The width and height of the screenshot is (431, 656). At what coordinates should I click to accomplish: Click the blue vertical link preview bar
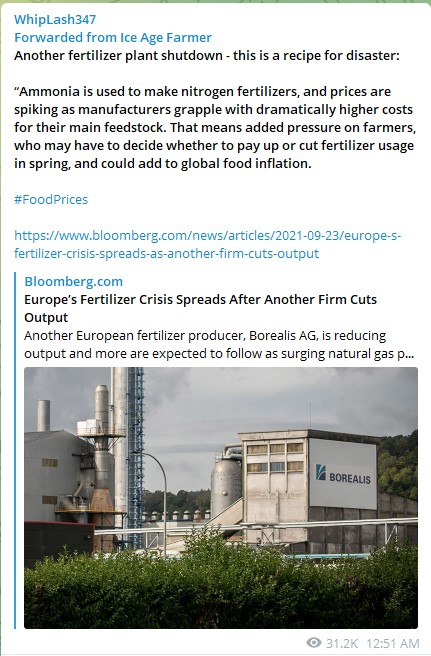pyautogui.click(x=15, y=450)
